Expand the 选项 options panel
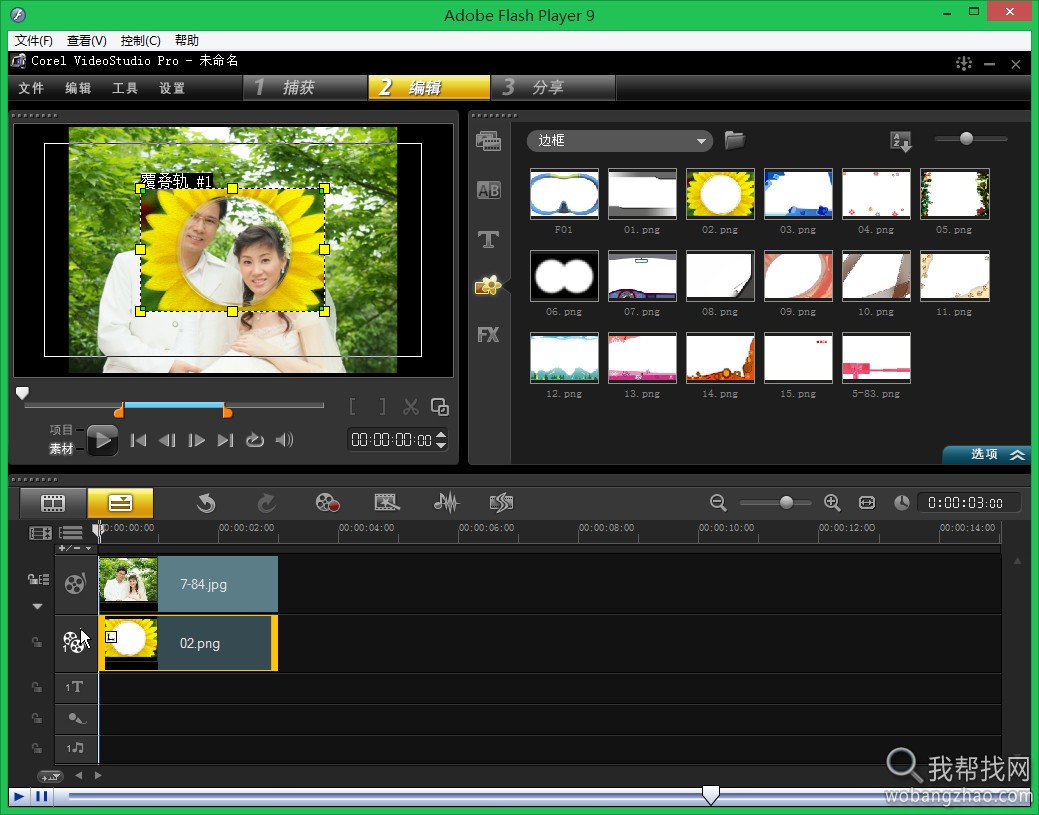 [x=987, y=455]
